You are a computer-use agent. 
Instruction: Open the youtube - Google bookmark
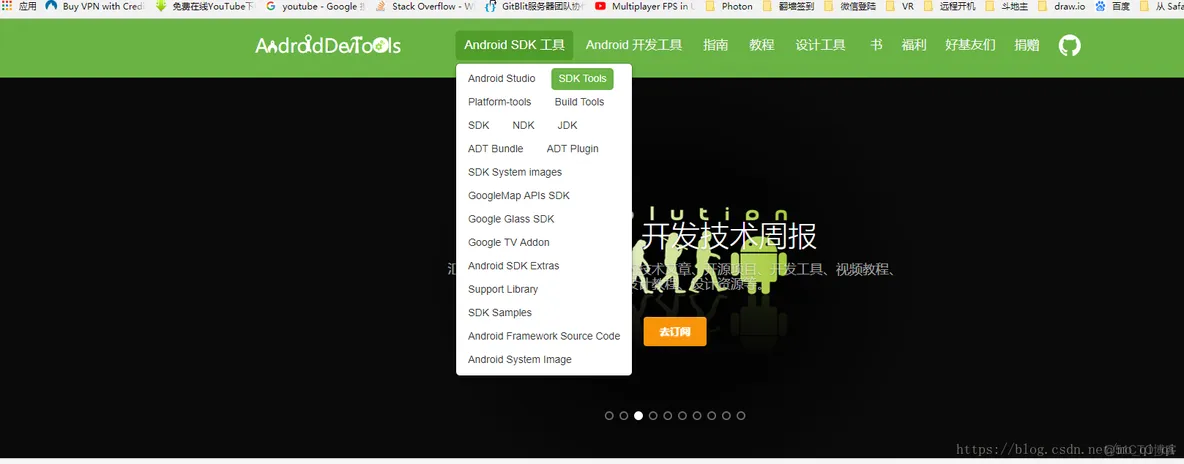click(315, 6)
